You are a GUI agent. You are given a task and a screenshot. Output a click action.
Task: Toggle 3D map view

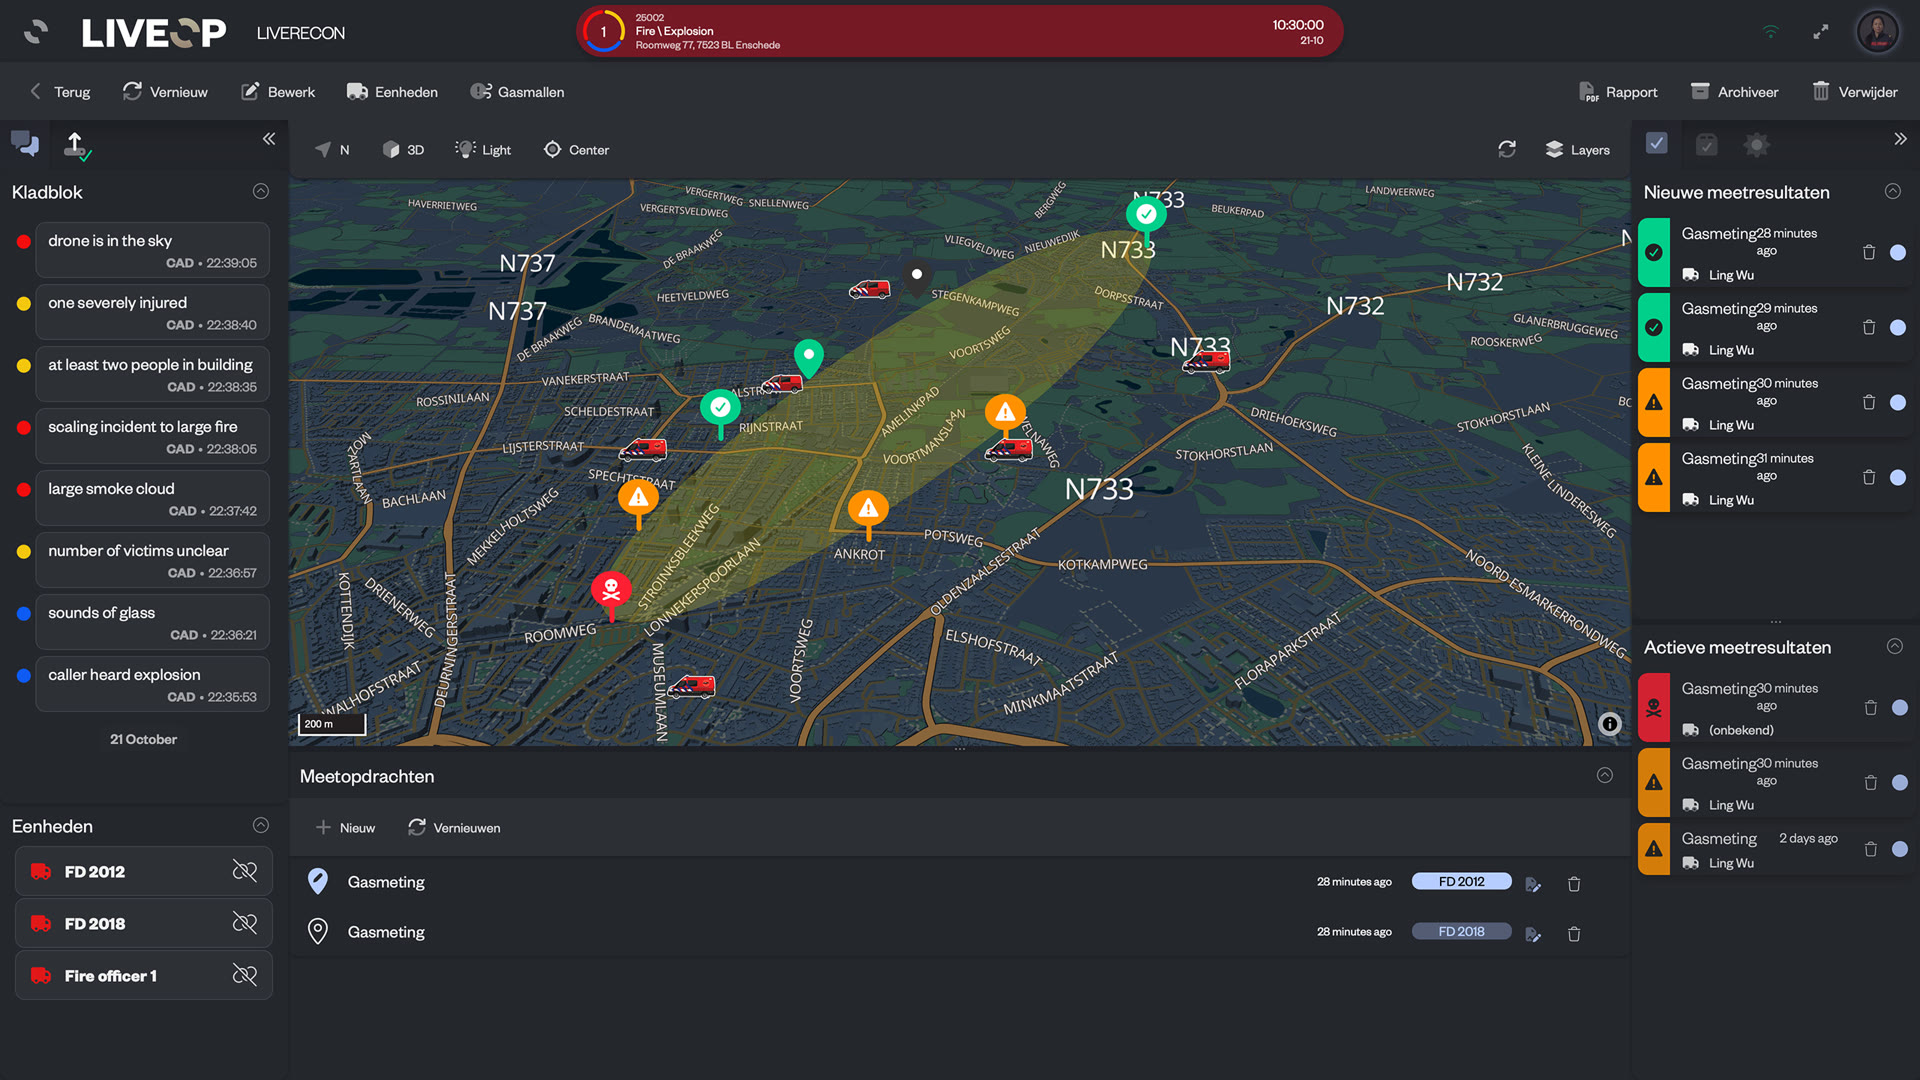point(403,150)
